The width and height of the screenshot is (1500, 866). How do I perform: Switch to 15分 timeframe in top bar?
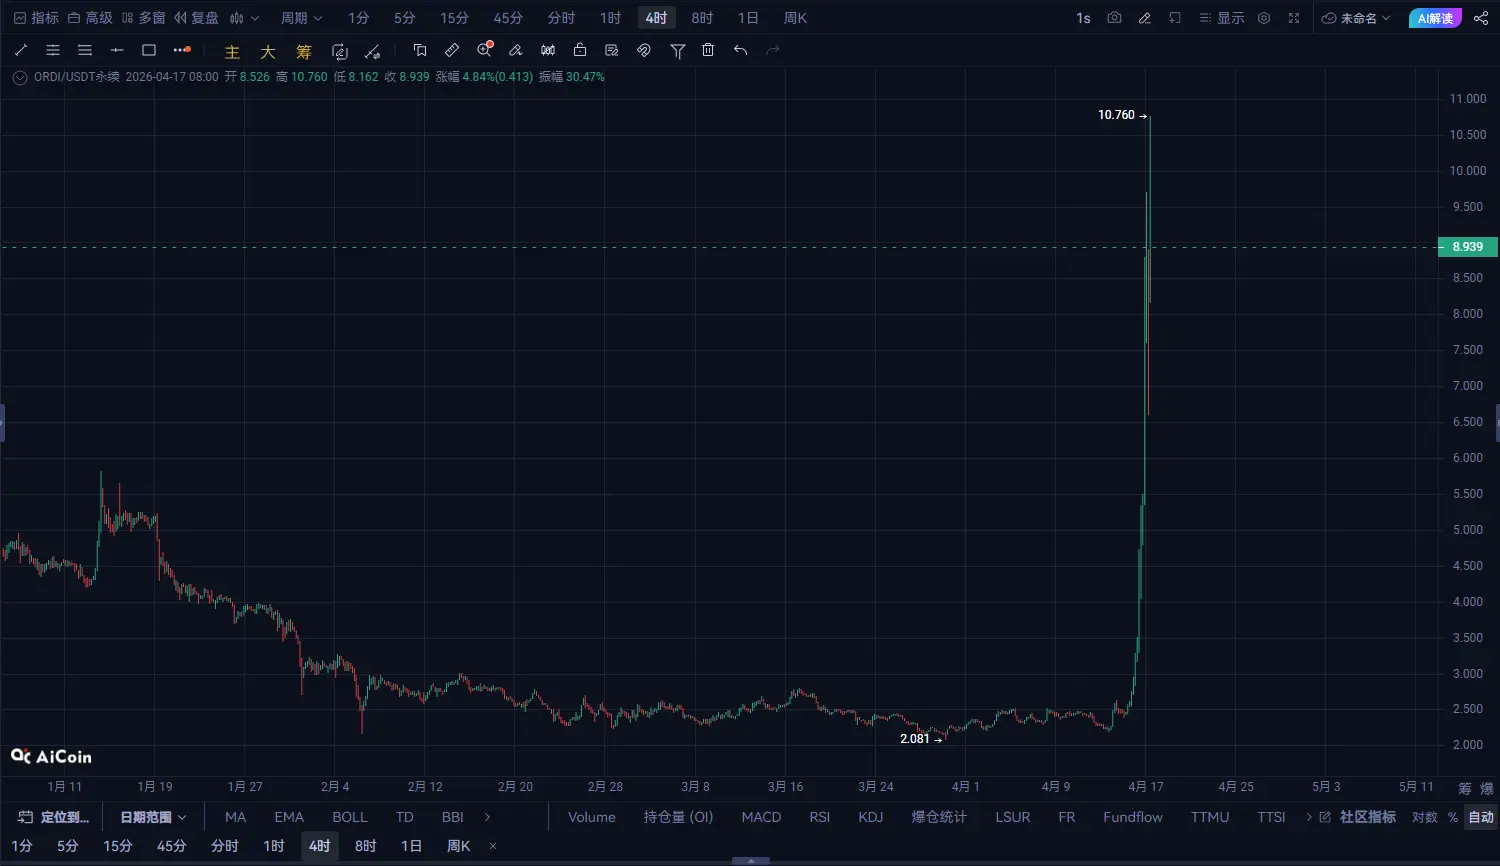click(454, 18)
